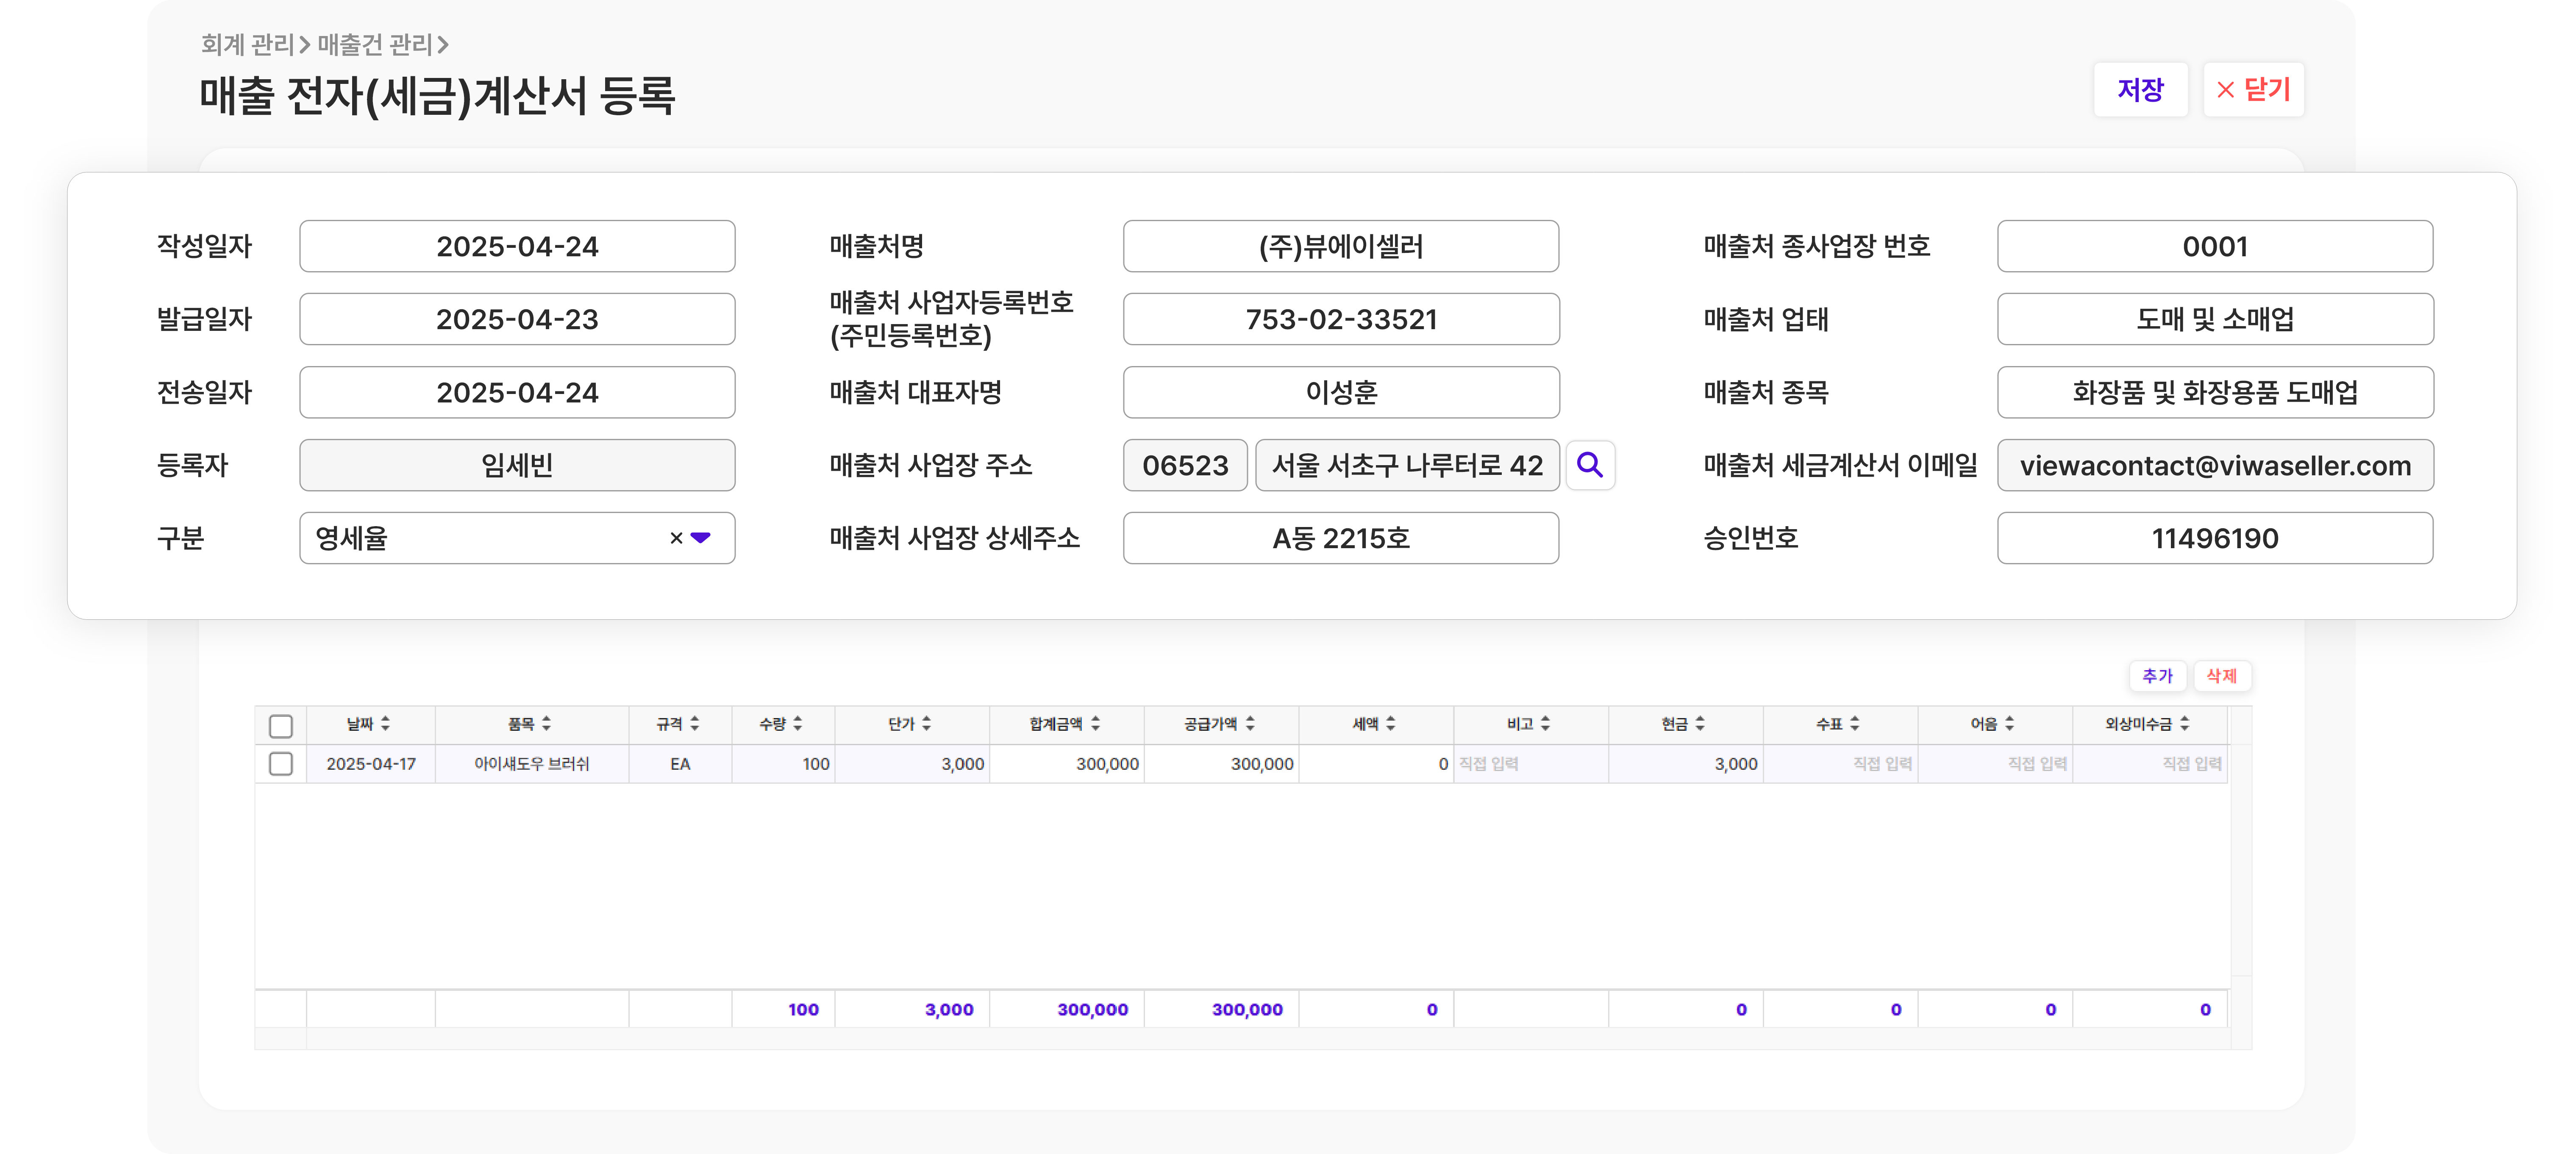Click the postal code field 06523
2576x1154 pixels.
pyautogui.click(x=1185, y=465)
